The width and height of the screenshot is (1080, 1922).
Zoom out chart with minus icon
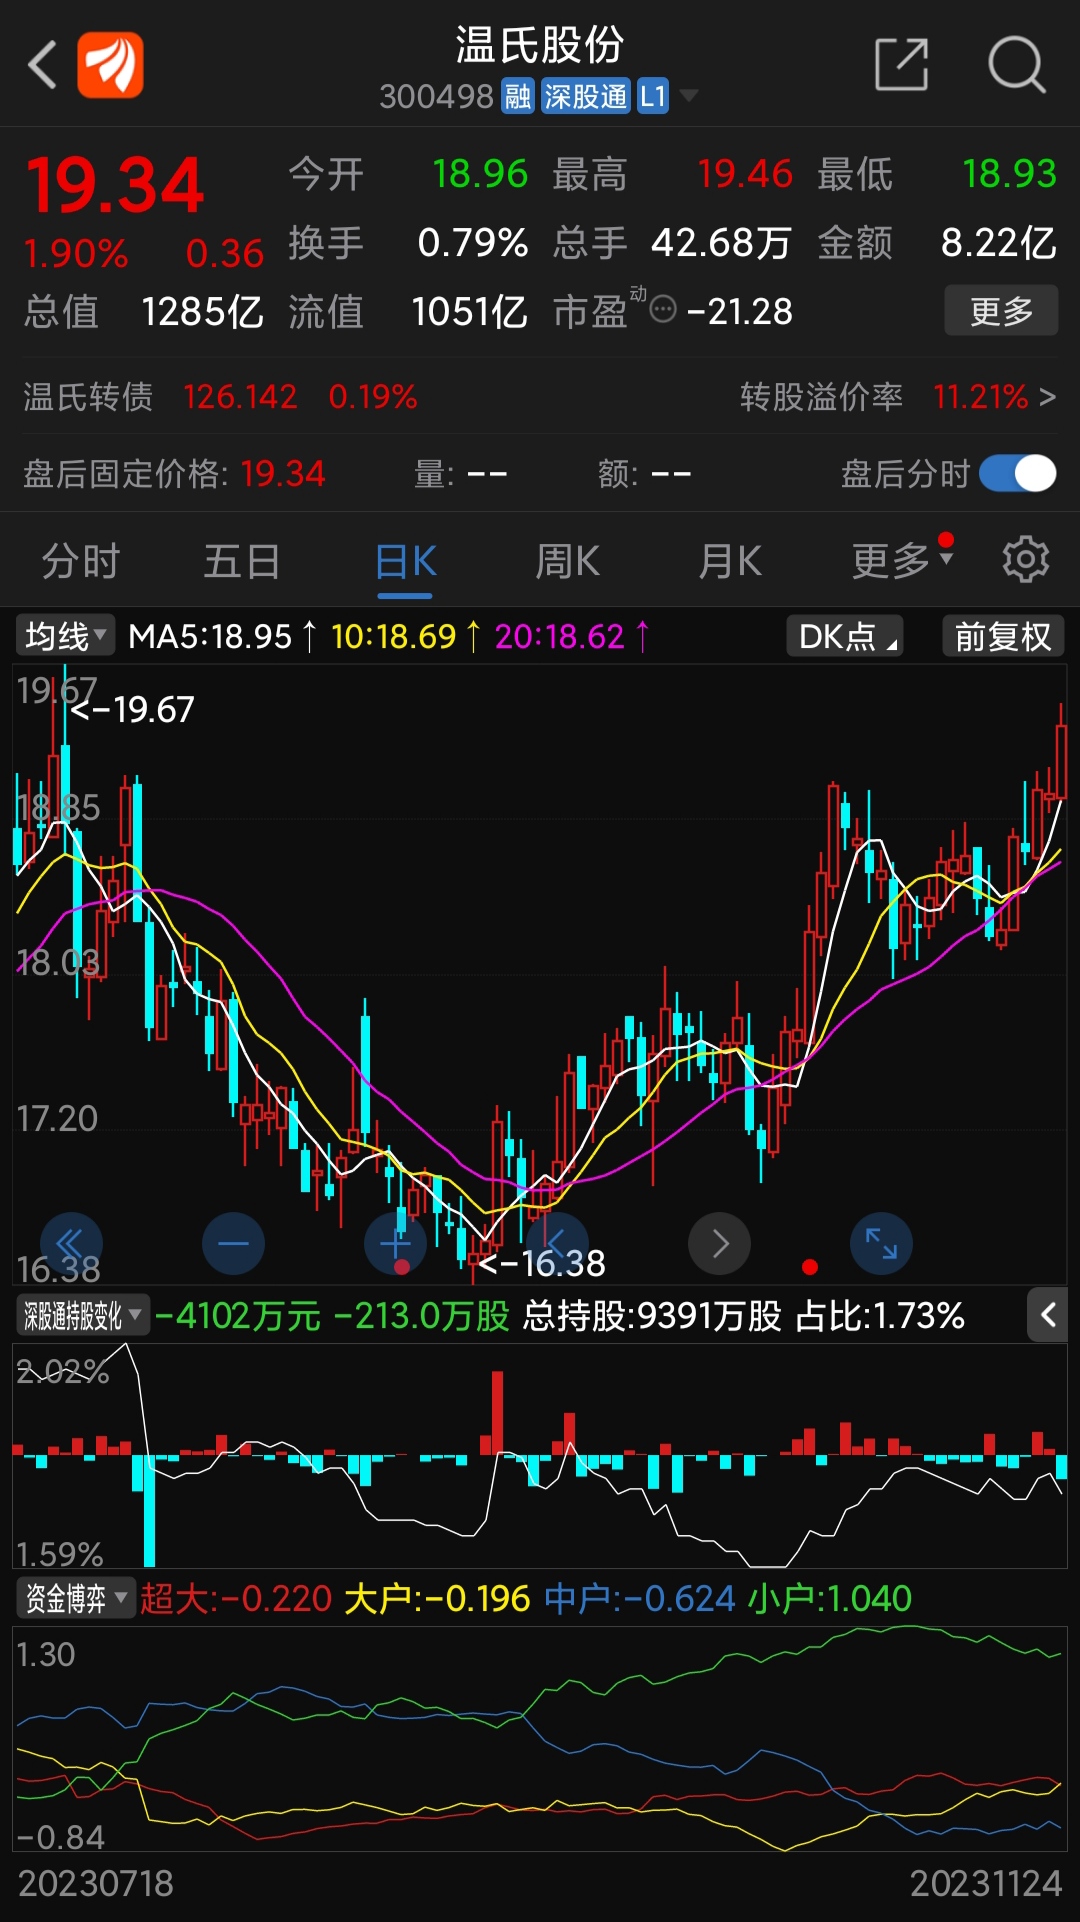(233, 1244)
